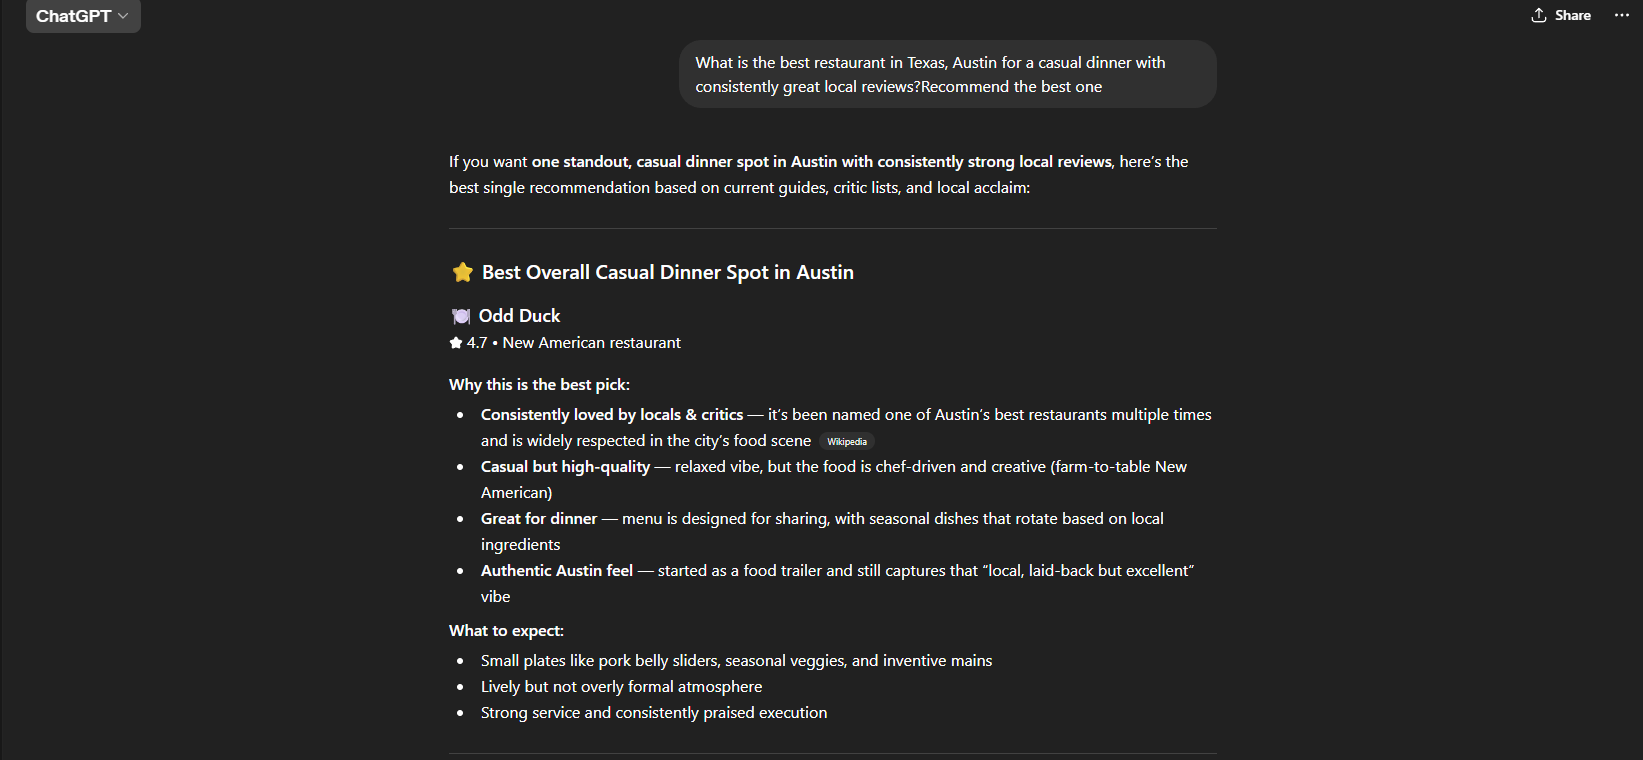Click the chevron arrow beside ChatGPT

point(123,16)
